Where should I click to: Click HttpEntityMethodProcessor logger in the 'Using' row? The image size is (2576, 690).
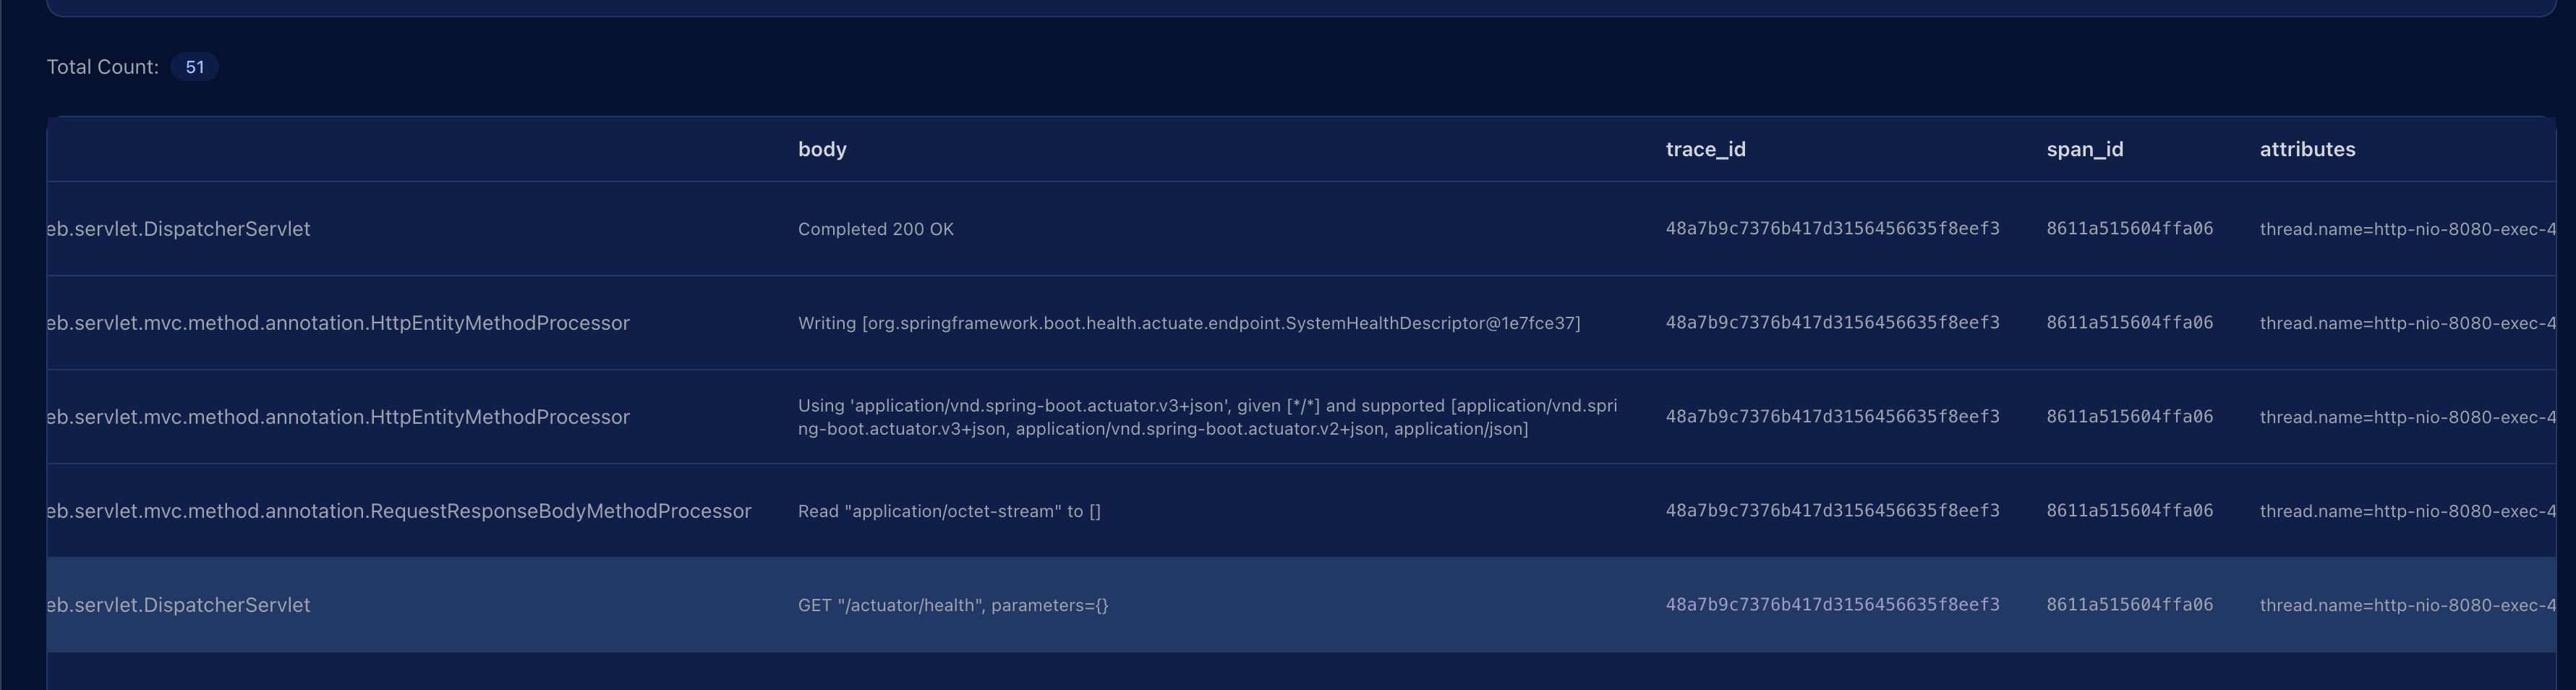tap(338, 417)
